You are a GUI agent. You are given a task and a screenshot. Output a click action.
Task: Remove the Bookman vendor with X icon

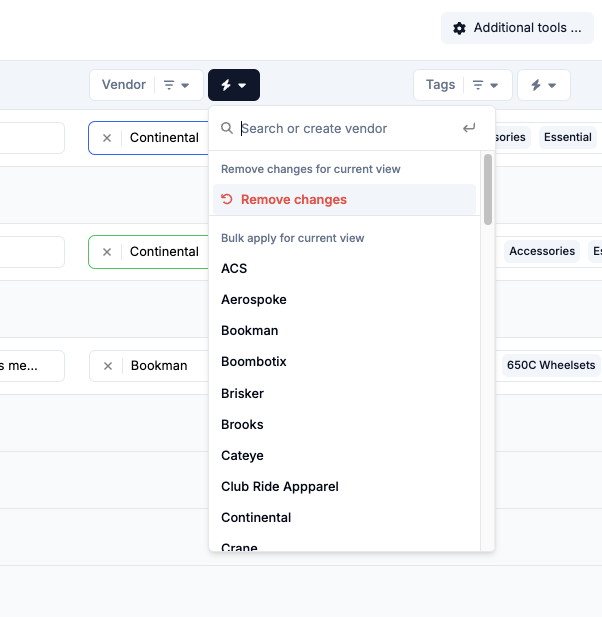(108, 366)
